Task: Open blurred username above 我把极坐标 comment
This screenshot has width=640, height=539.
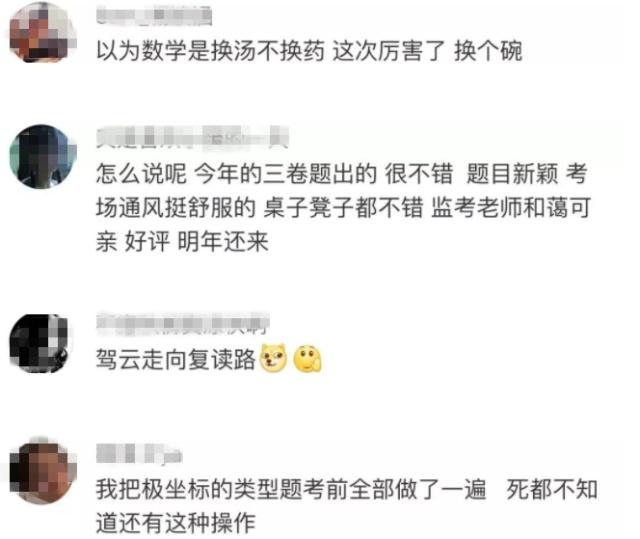Action: point(139,453)
